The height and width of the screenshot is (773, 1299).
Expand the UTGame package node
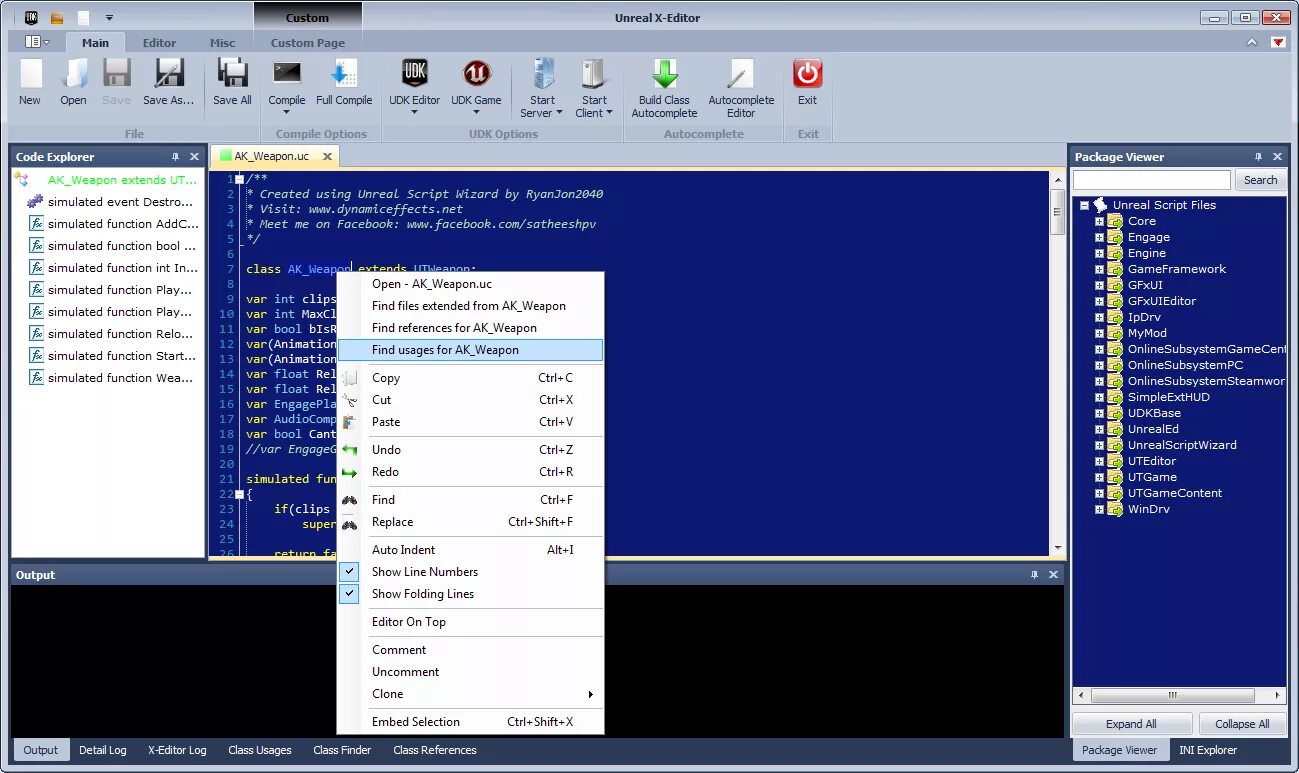point(1099,477)
